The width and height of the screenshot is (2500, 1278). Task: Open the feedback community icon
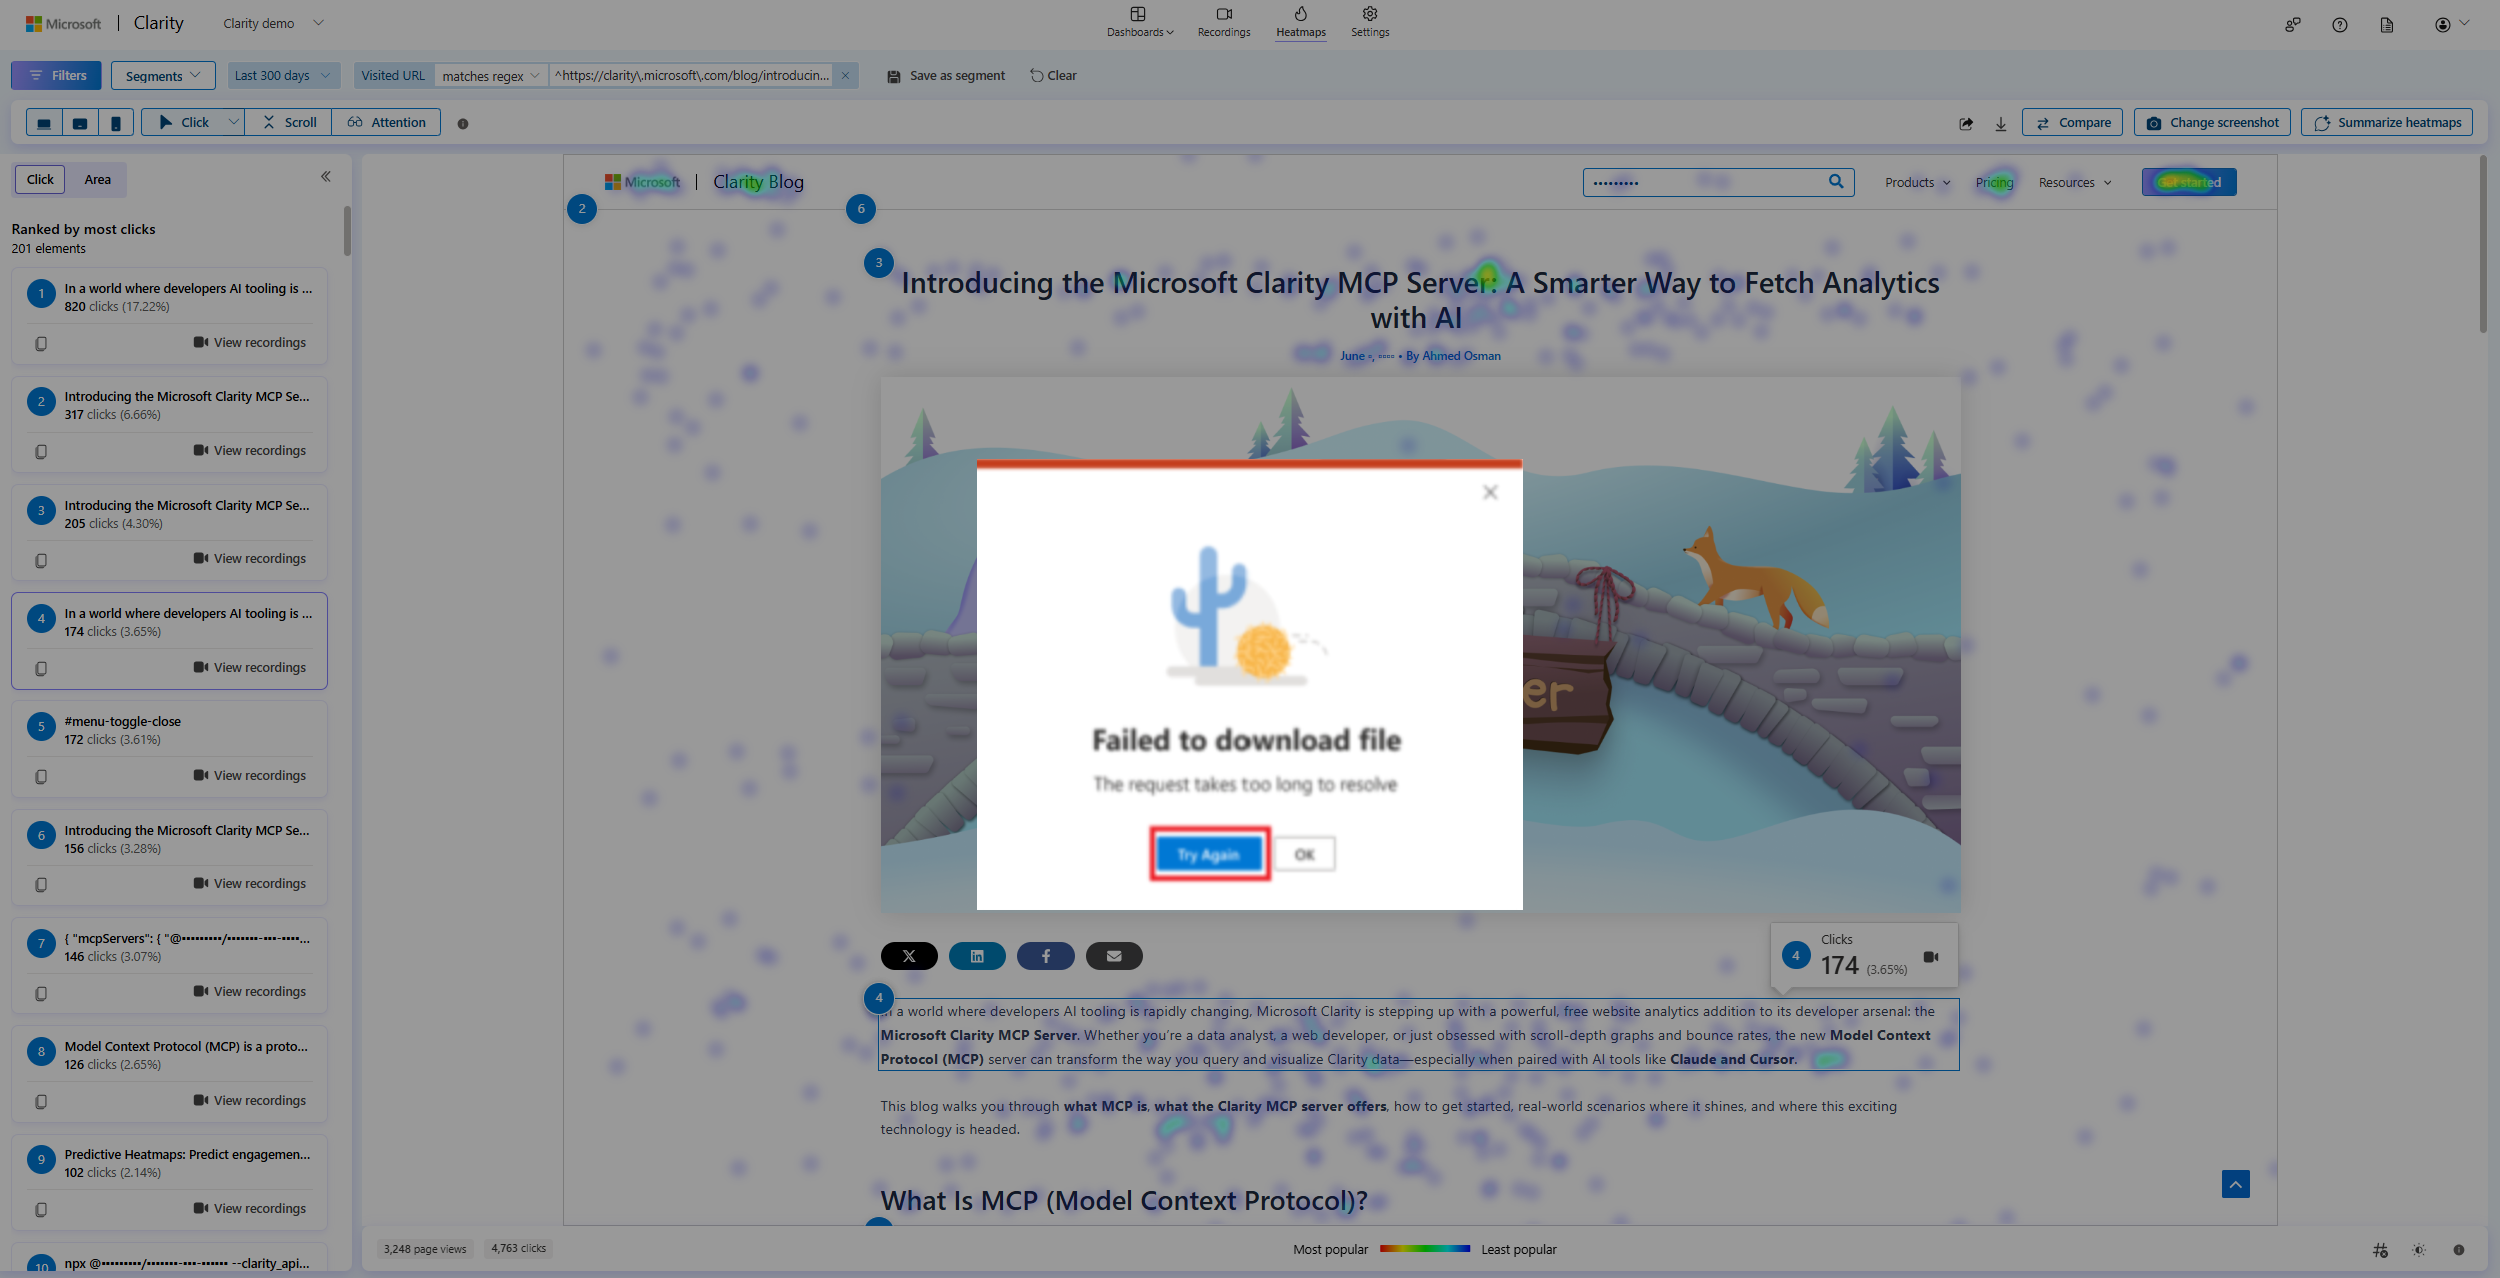[x=2293, y=25]
